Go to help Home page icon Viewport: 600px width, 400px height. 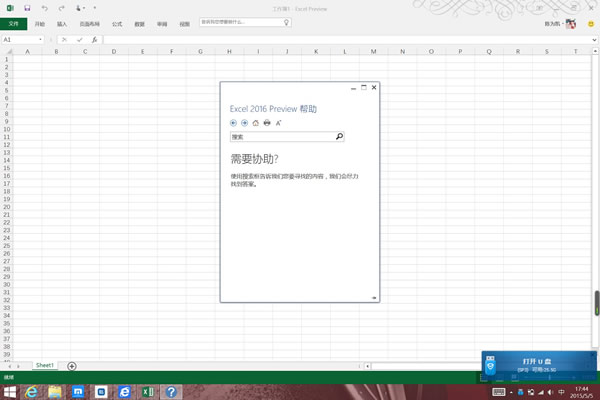tap(256, 122)
